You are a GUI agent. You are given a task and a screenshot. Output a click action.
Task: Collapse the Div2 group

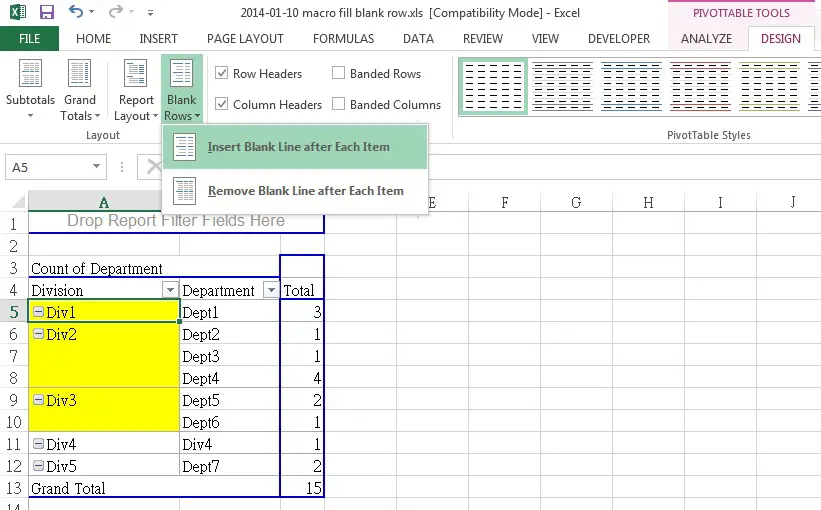tap(38, 334)
